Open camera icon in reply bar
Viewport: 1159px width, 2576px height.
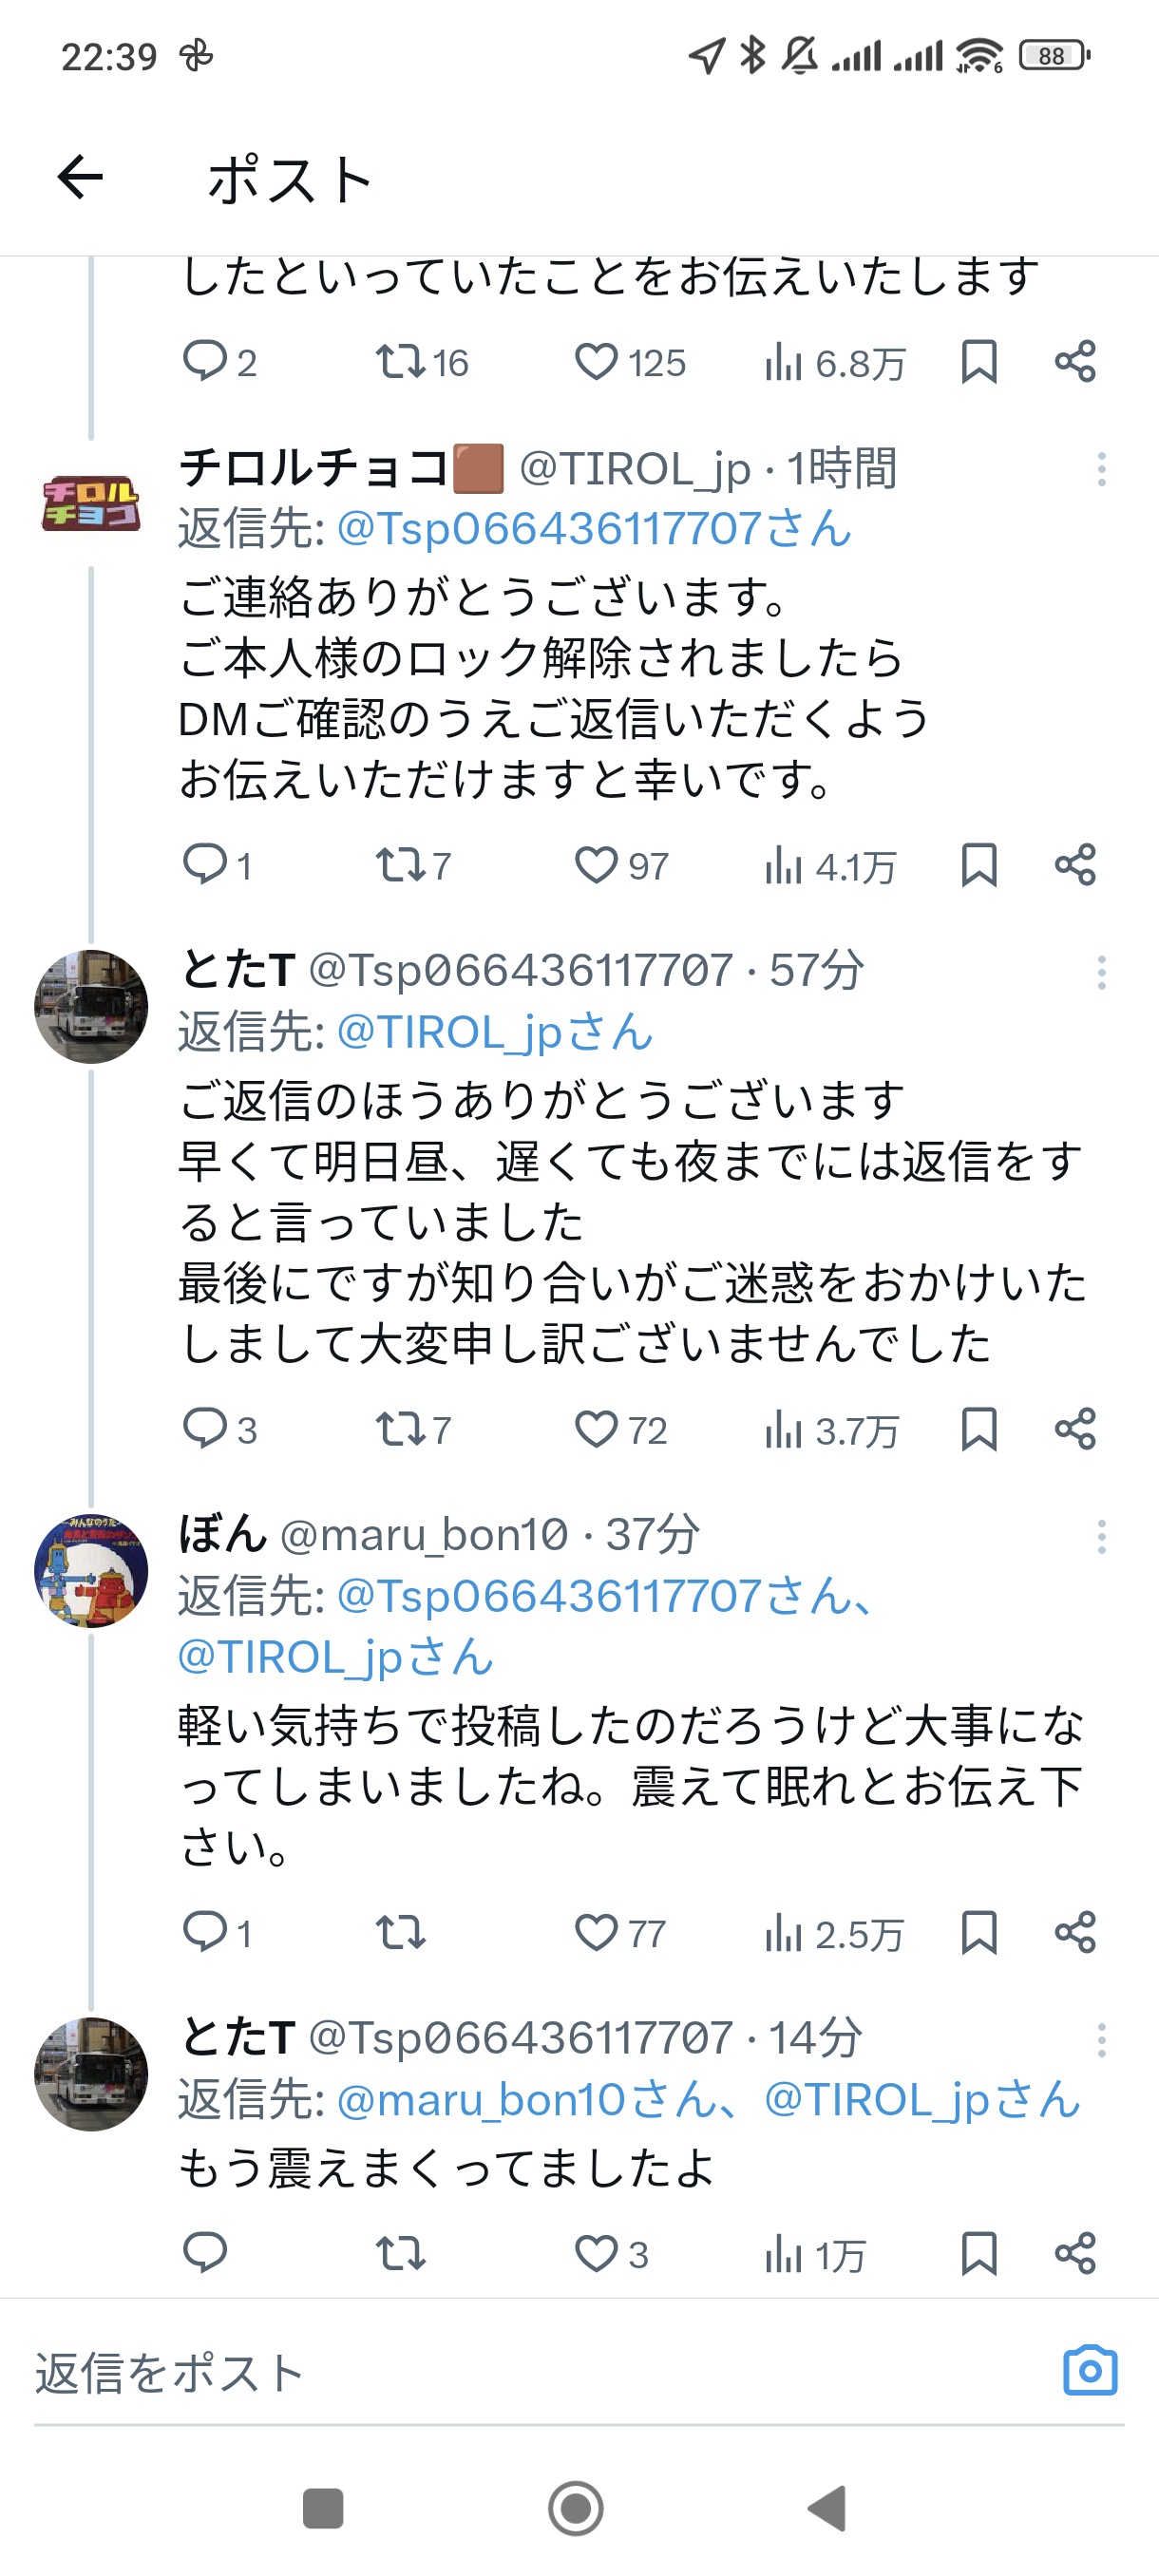pyautogui.click(x=1089, y=2370)
